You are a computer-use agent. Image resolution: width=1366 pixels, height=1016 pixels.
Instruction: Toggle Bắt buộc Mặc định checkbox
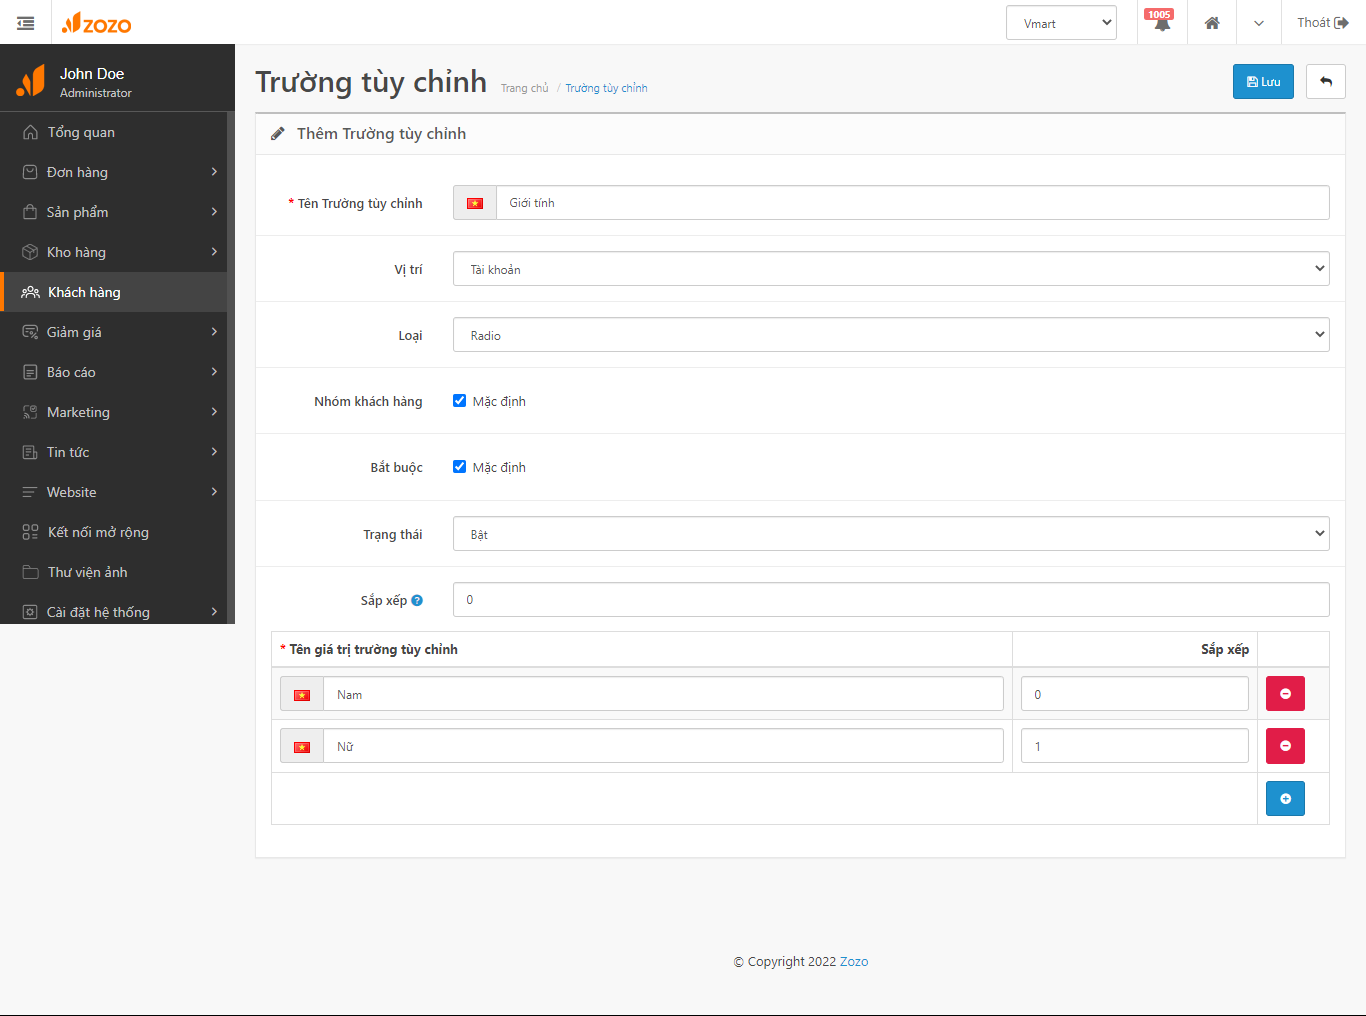click(x=460, y=467)
